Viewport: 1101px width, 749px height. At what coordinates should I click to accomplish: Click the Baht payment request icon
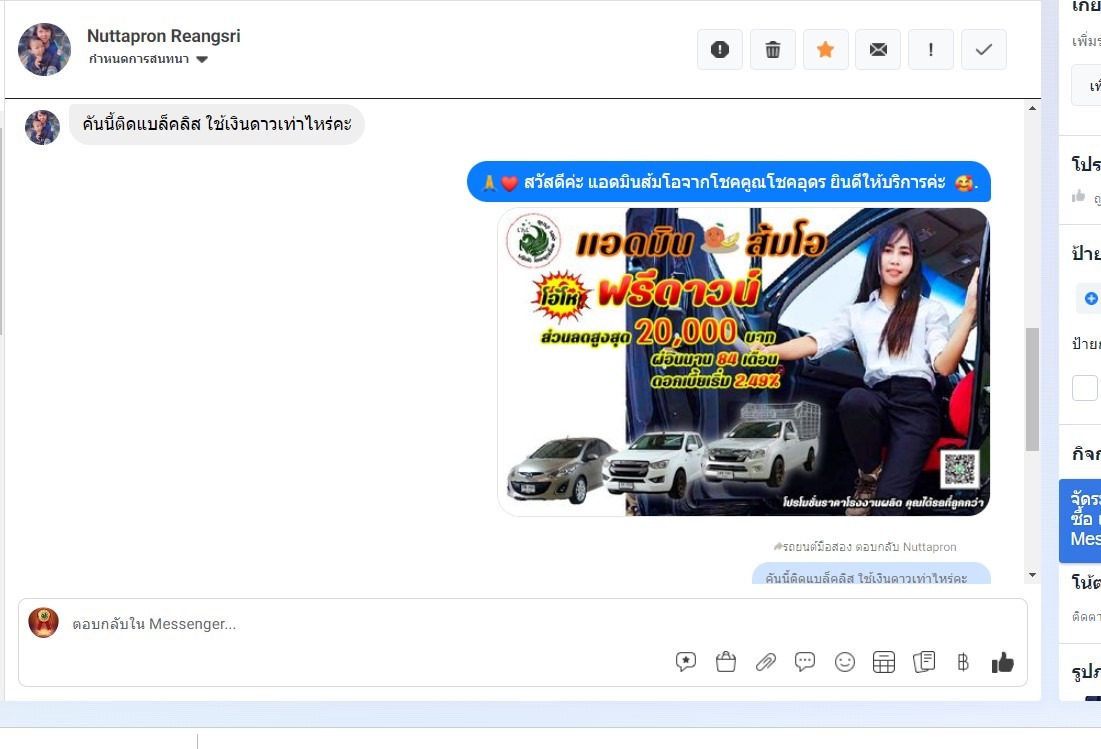(963, 662)
